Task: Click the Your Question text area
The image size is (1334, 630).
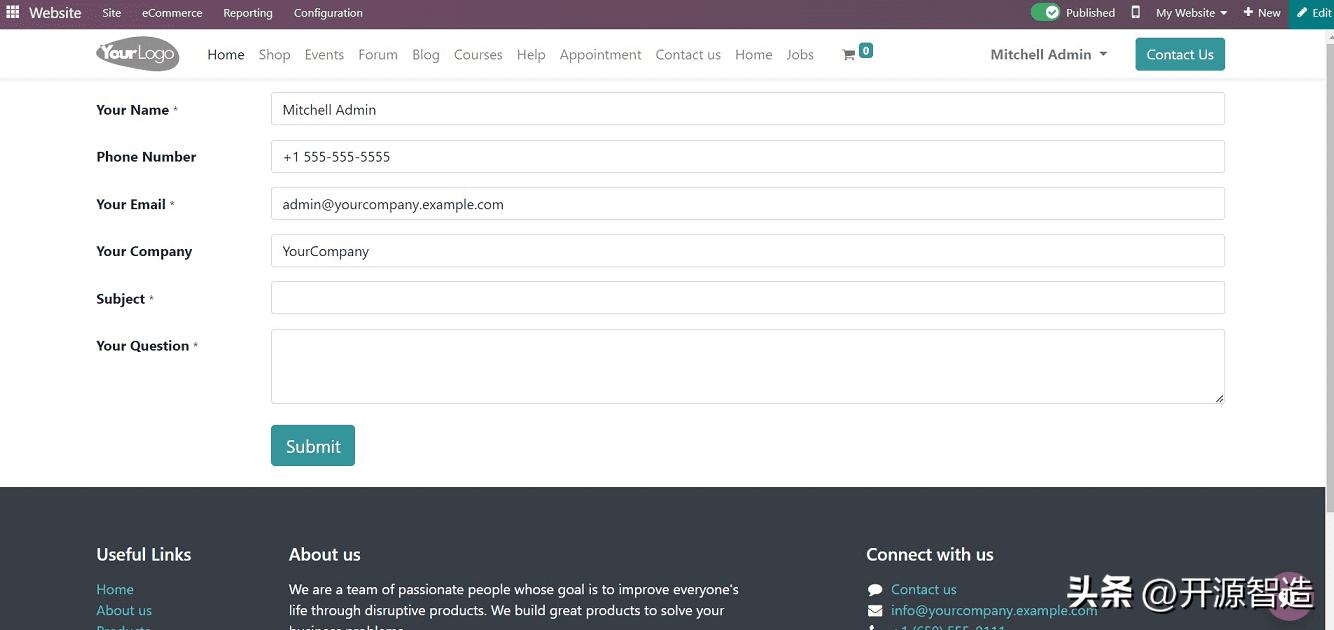Action: pos(748,367)
